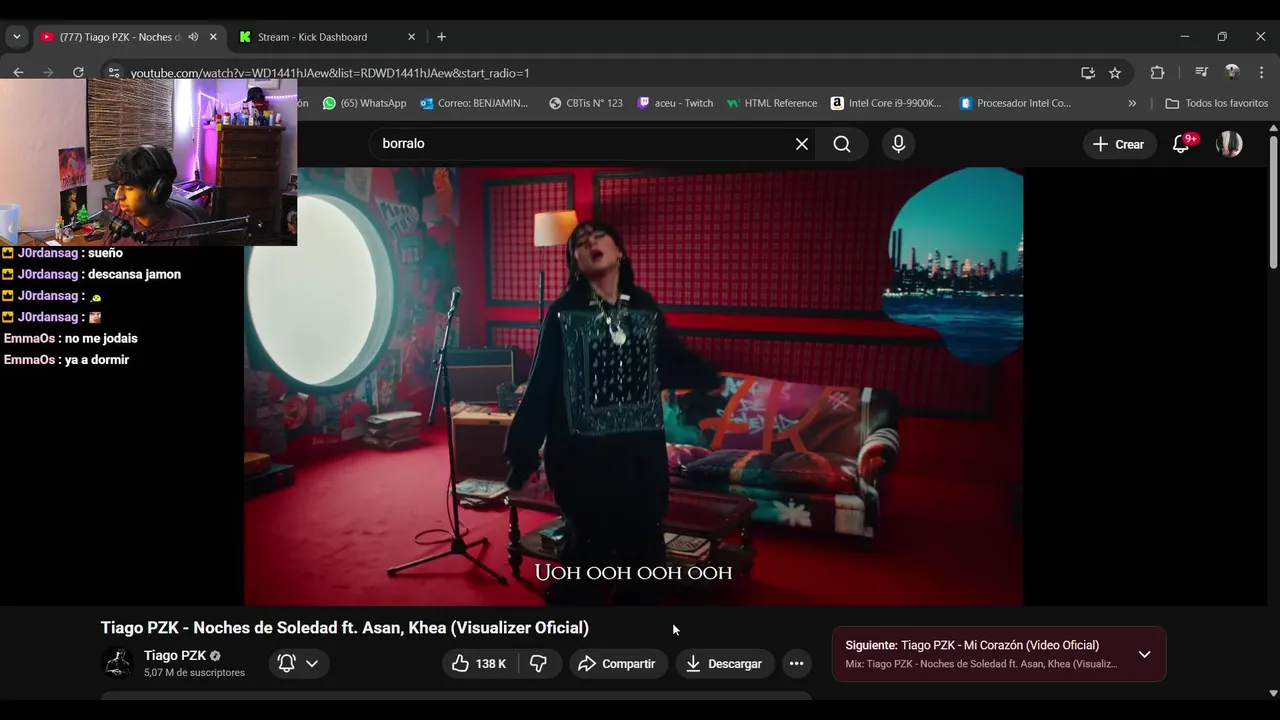The width and height of the screenshot is (1280, 720).
Task: Open the tab search dropdown arrow
Action: pos(16,37)
